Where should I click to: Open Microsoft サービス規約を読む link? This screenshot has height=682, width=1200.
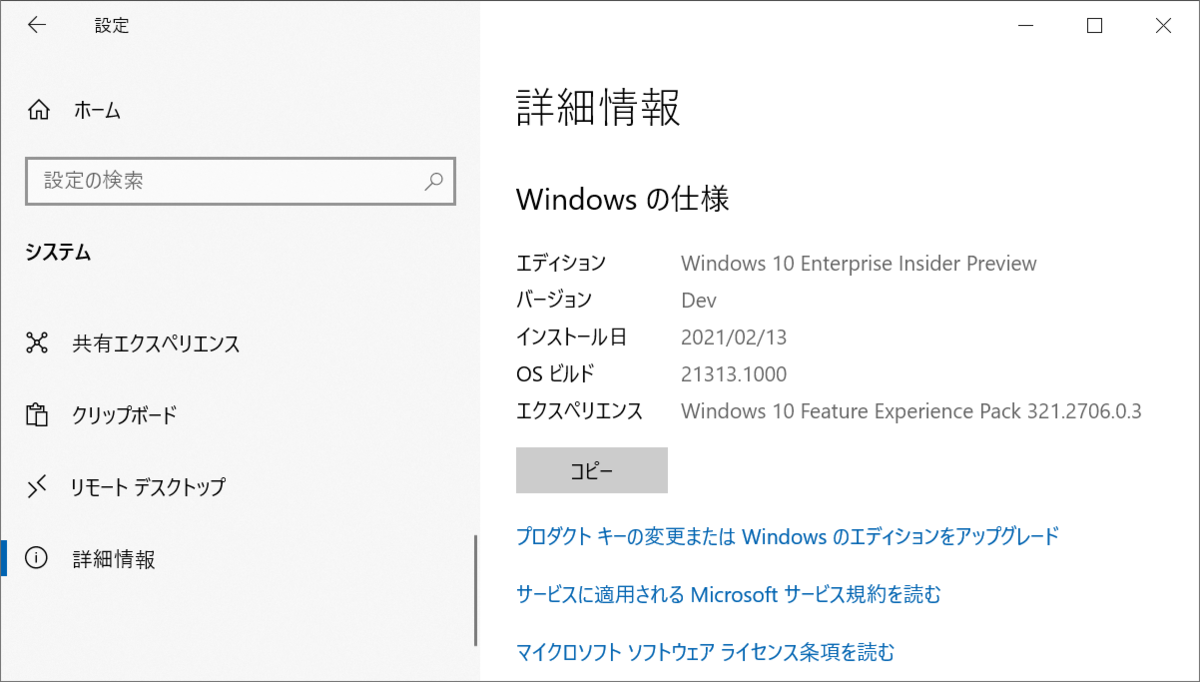point(729,595)
